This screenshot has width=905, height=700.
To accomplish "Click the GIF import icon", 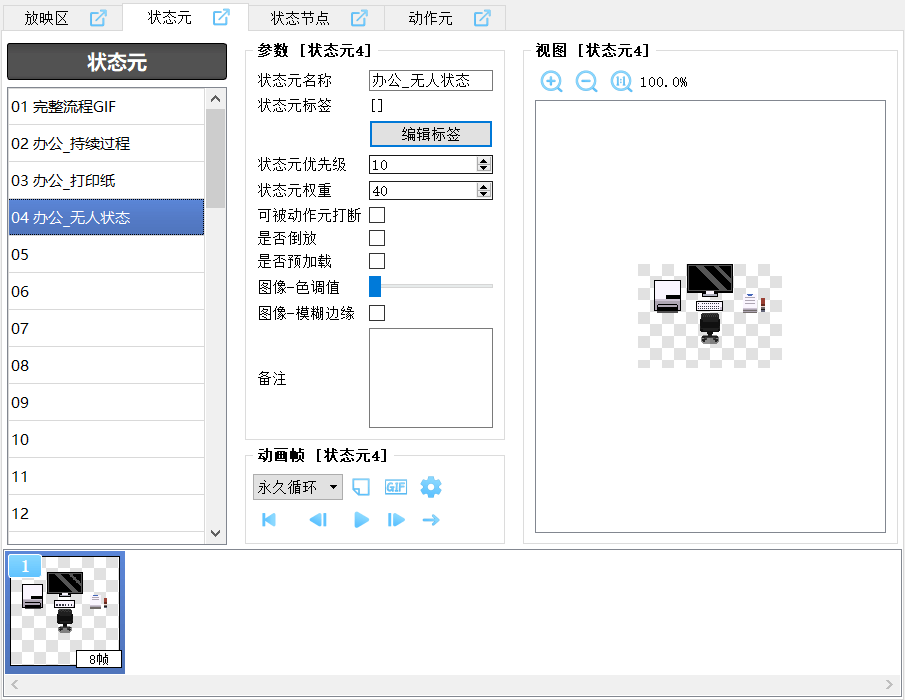I will click(x=396, y=487).
